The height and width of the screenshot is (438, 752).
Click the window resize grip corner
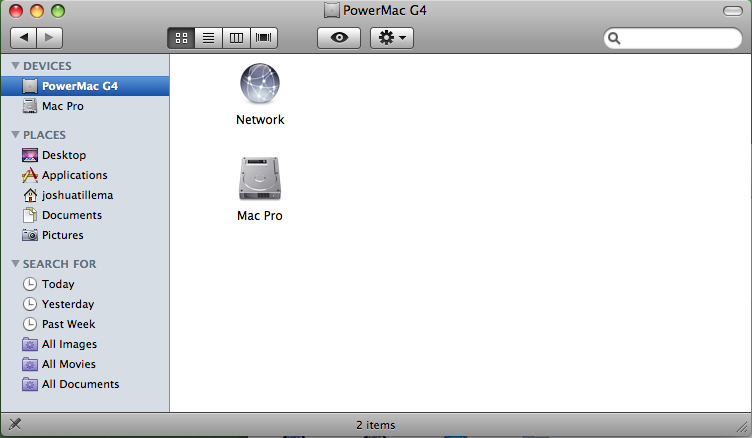[743, 426]
